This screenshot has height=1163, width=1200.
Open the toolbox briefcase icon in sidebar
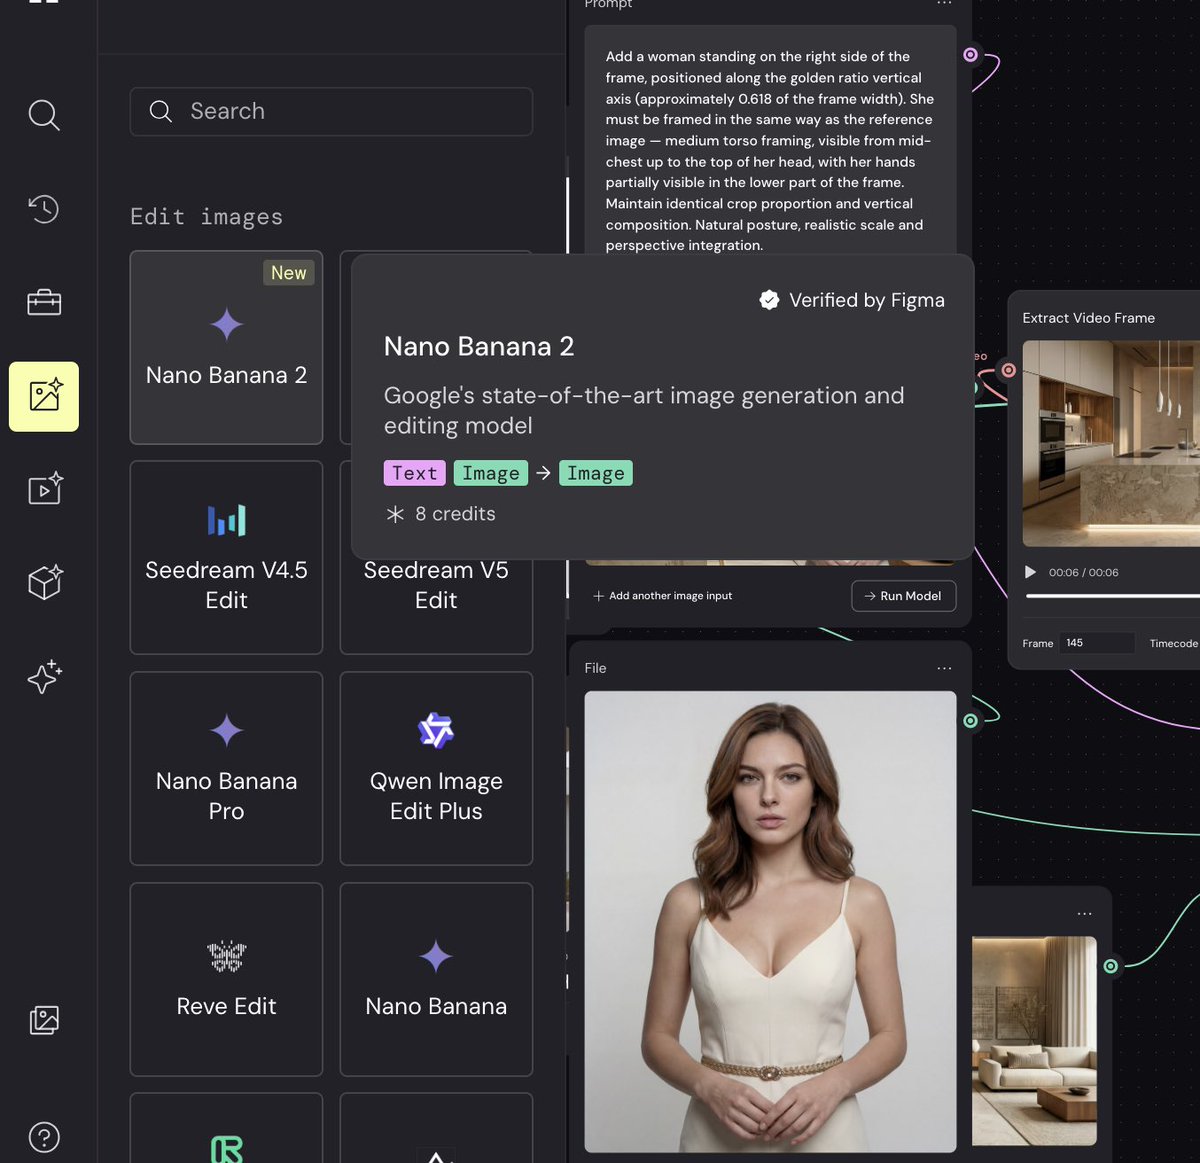click(x=44, y=302)
